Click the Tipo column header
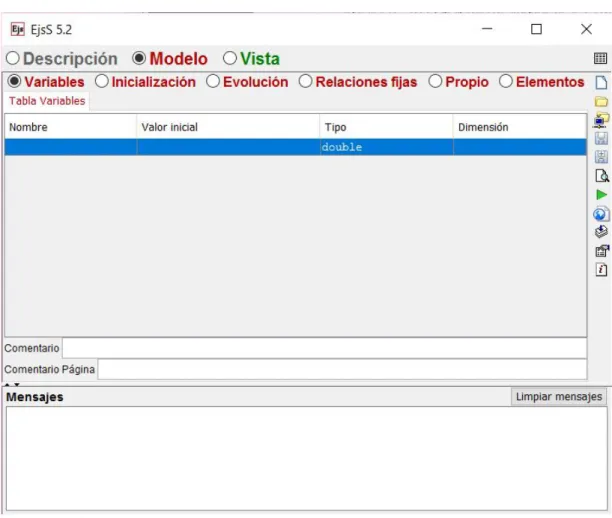Image resolution: width=612 pixels, height=518 pixels. coord(386,127)
